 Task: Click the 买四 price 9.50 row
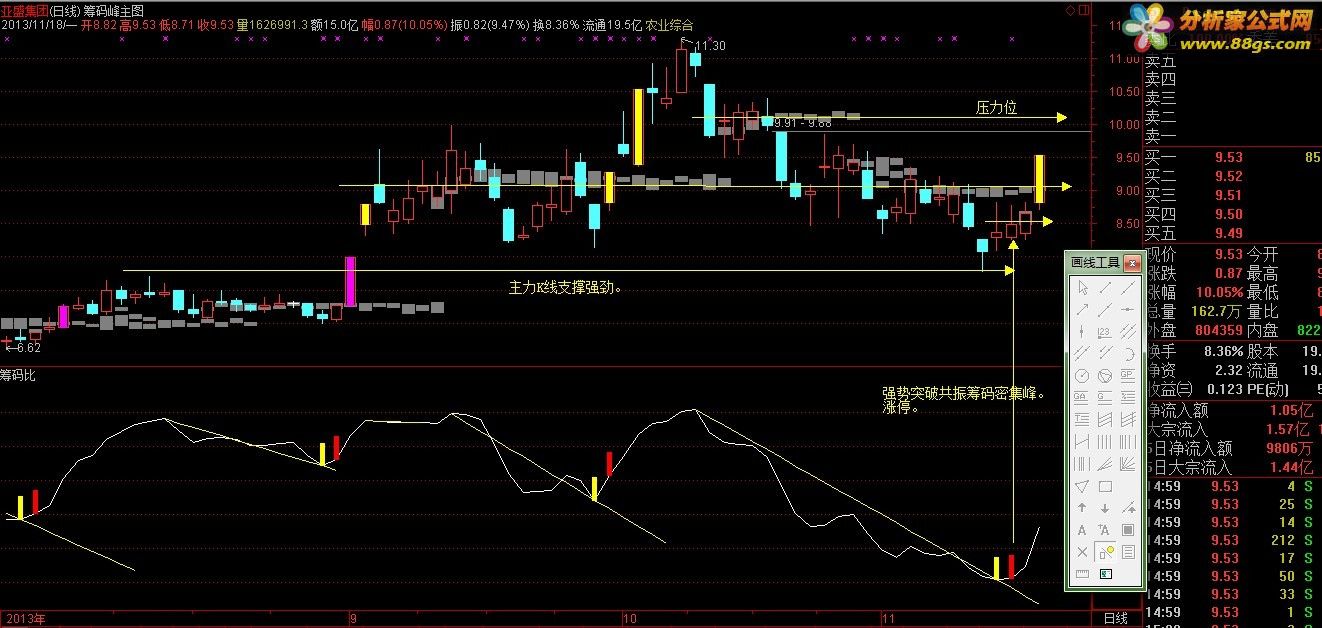(1232, 214)
